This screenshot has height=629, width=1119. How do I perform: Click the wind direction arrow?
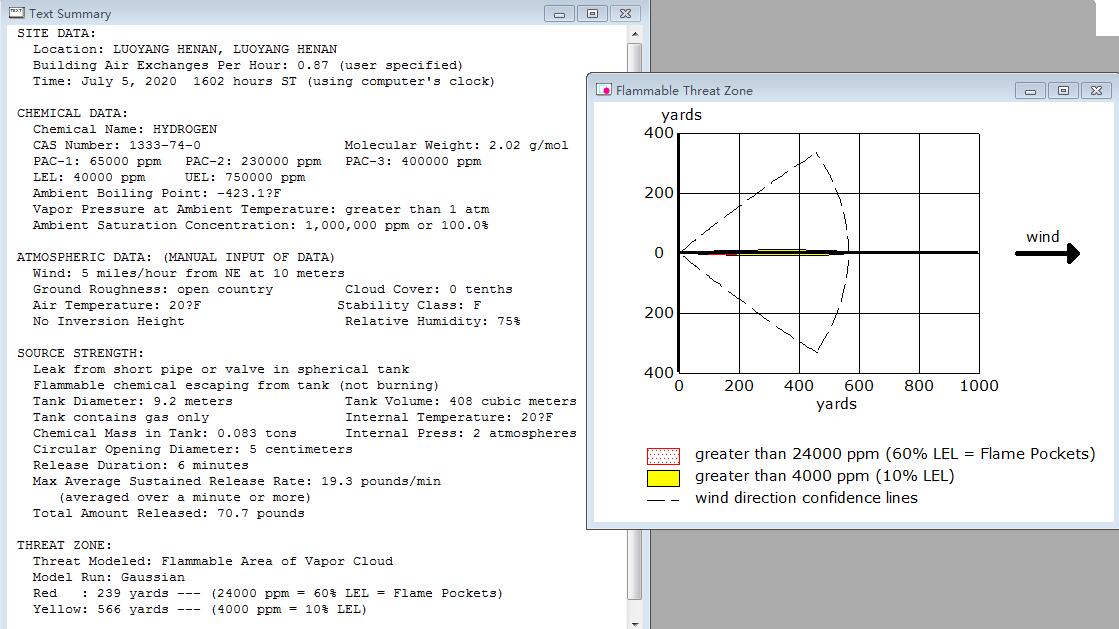[x=1048, y=253]
